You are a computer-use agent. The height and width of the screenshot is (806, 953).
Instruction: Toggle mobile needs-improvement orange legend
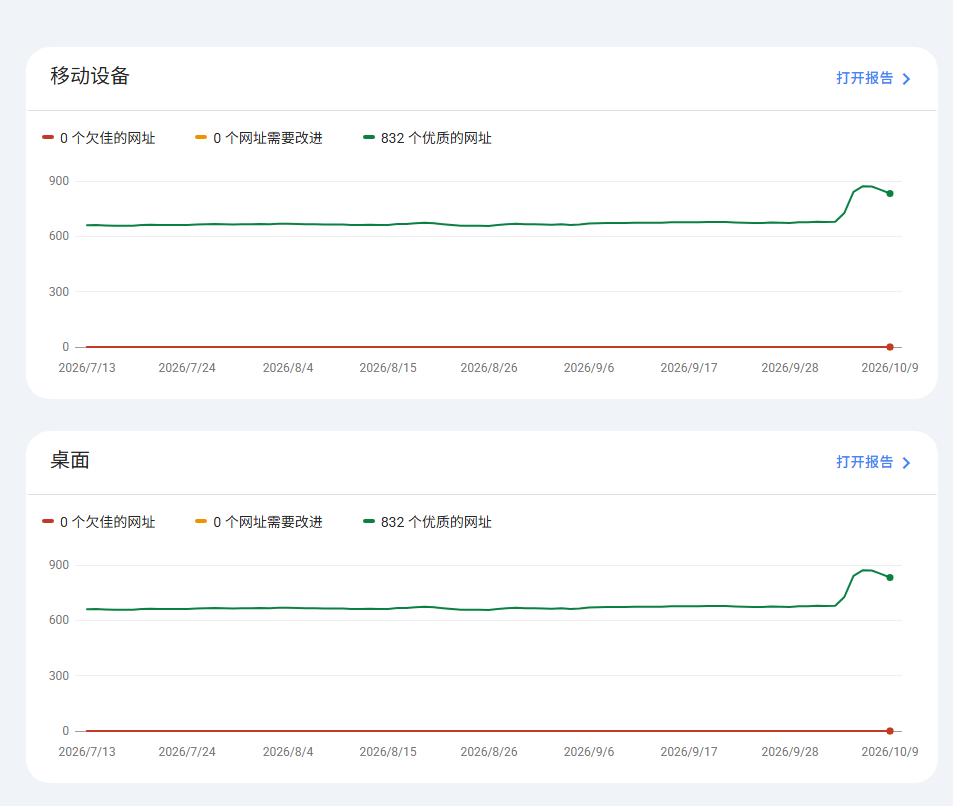tap(258, 138)
